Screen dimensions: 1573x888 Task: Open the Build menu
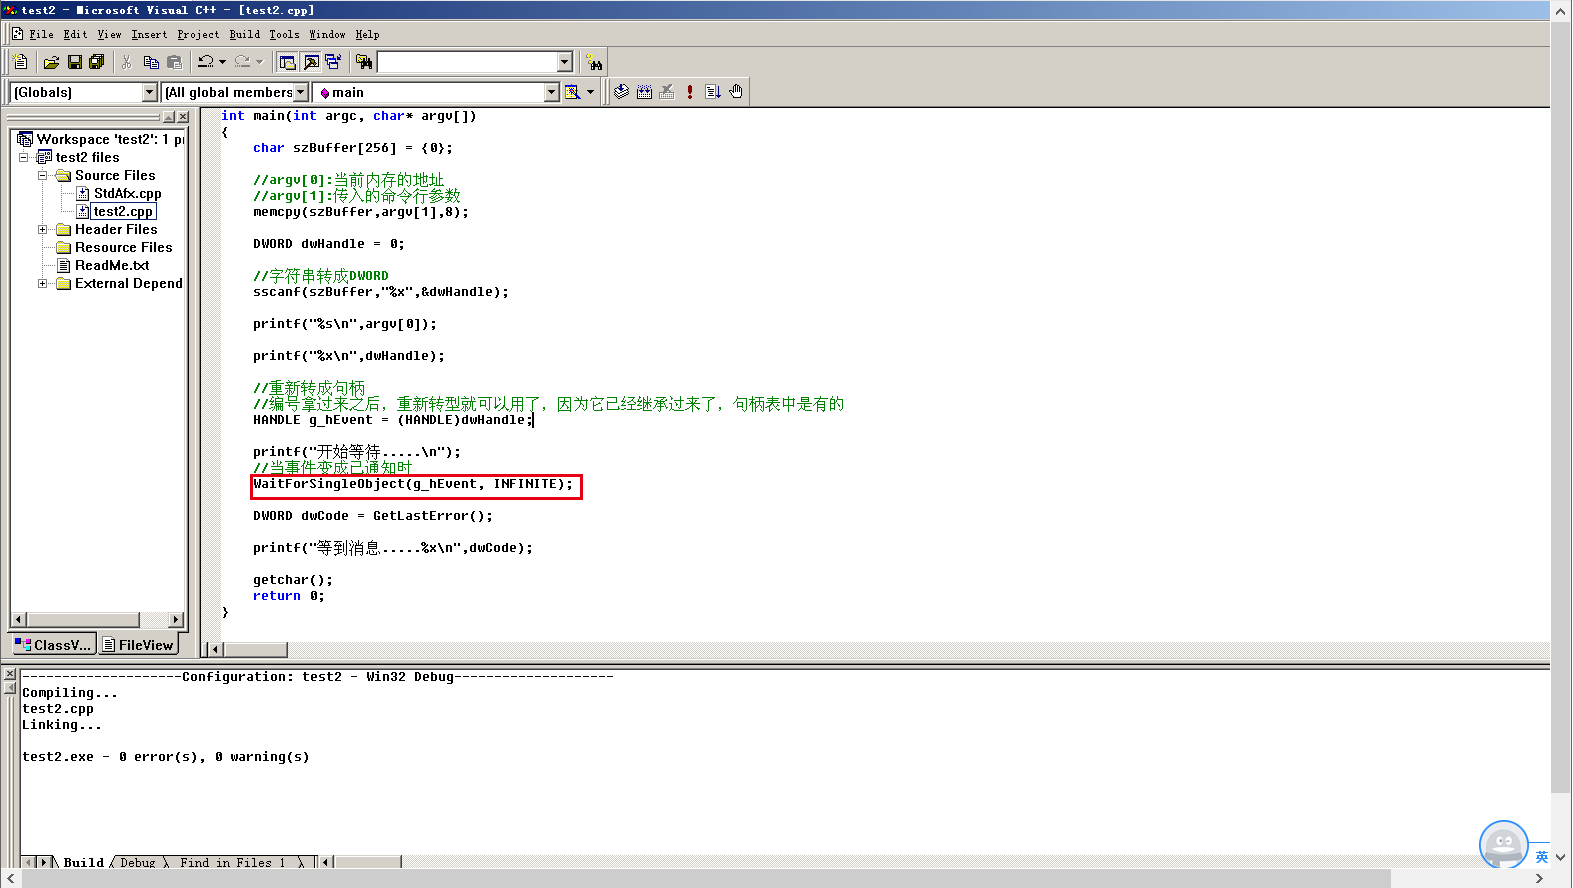pyautogui.click(x=244, y=34)
